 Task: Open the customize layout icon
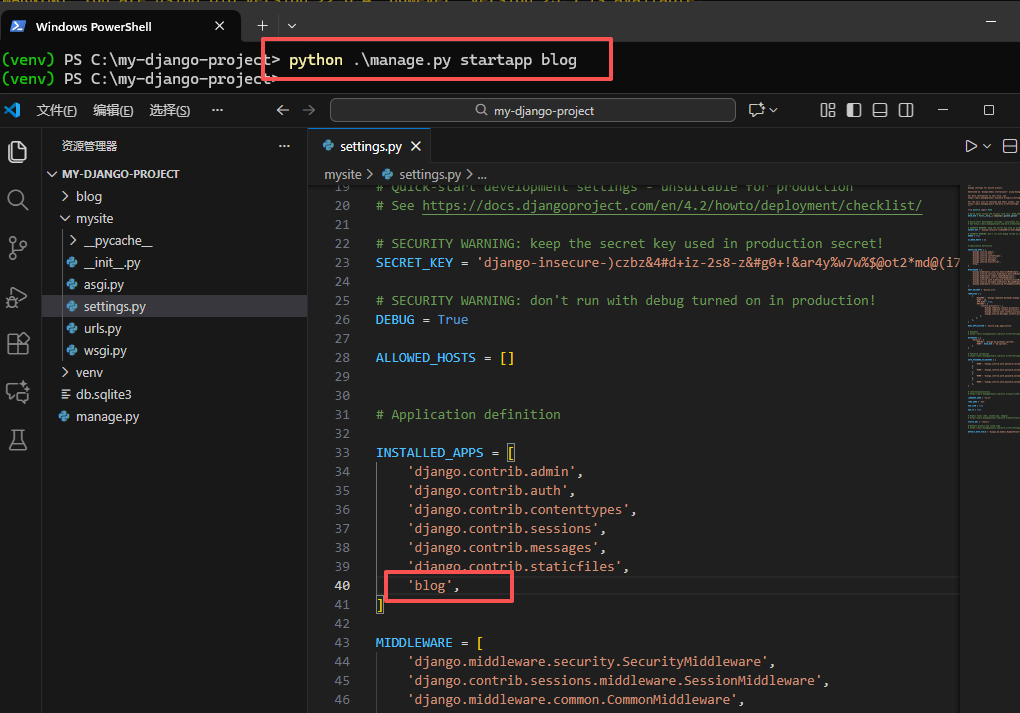(827, 110)
